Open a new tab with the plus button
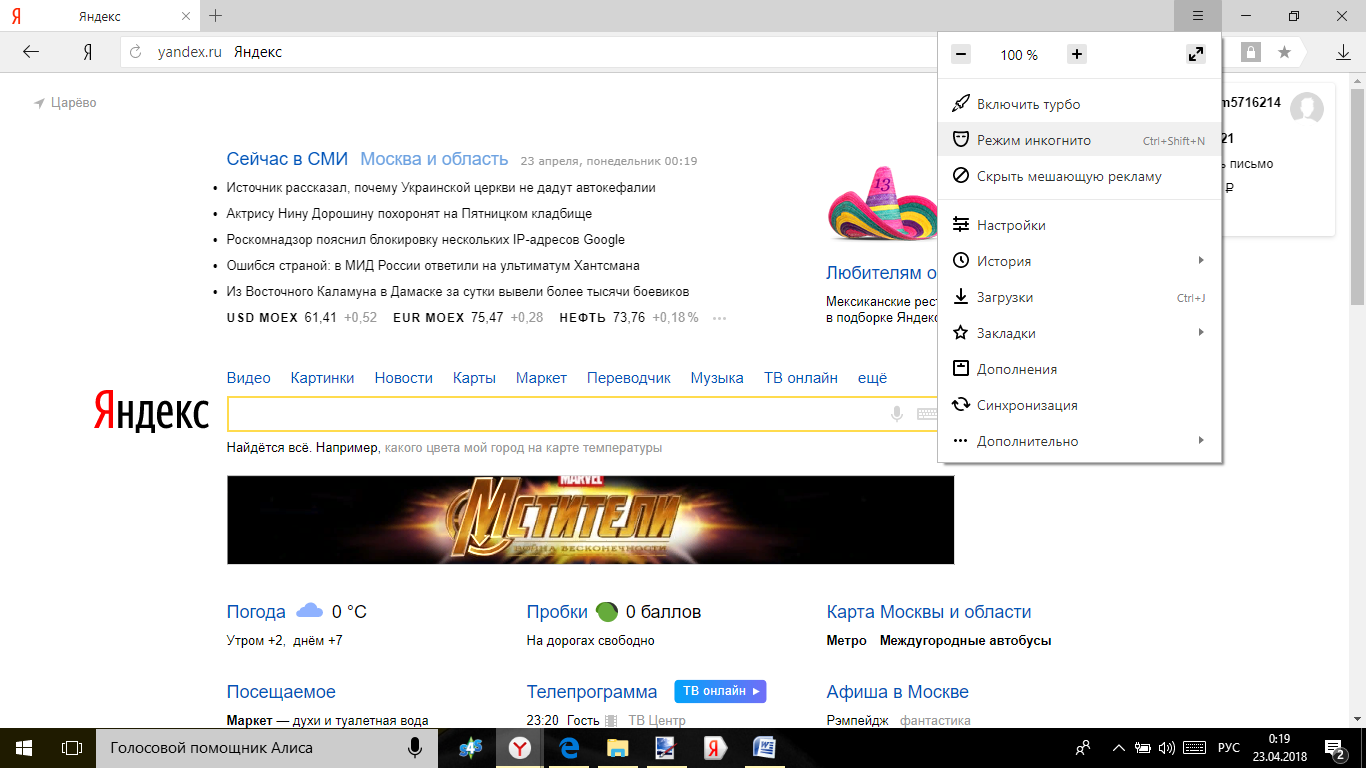This screenshot has height=768, width=1366. pos(215,16)
